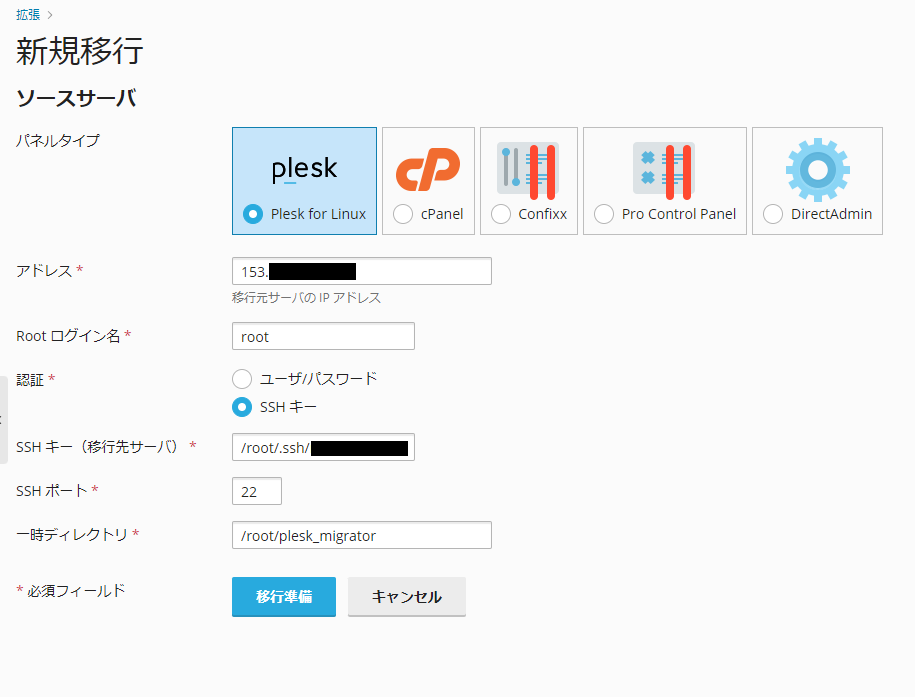
Task: Click the Confixx sliders icon
Action: click(528, 170)
